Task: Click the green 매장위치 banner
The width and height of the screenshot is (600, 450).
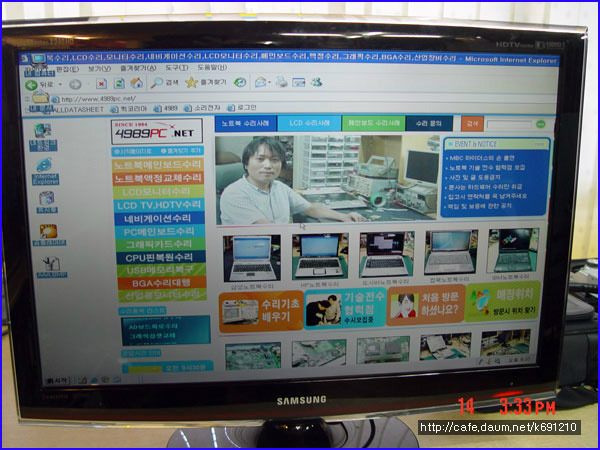Action: pyautogui.click(x=503, y=302)
